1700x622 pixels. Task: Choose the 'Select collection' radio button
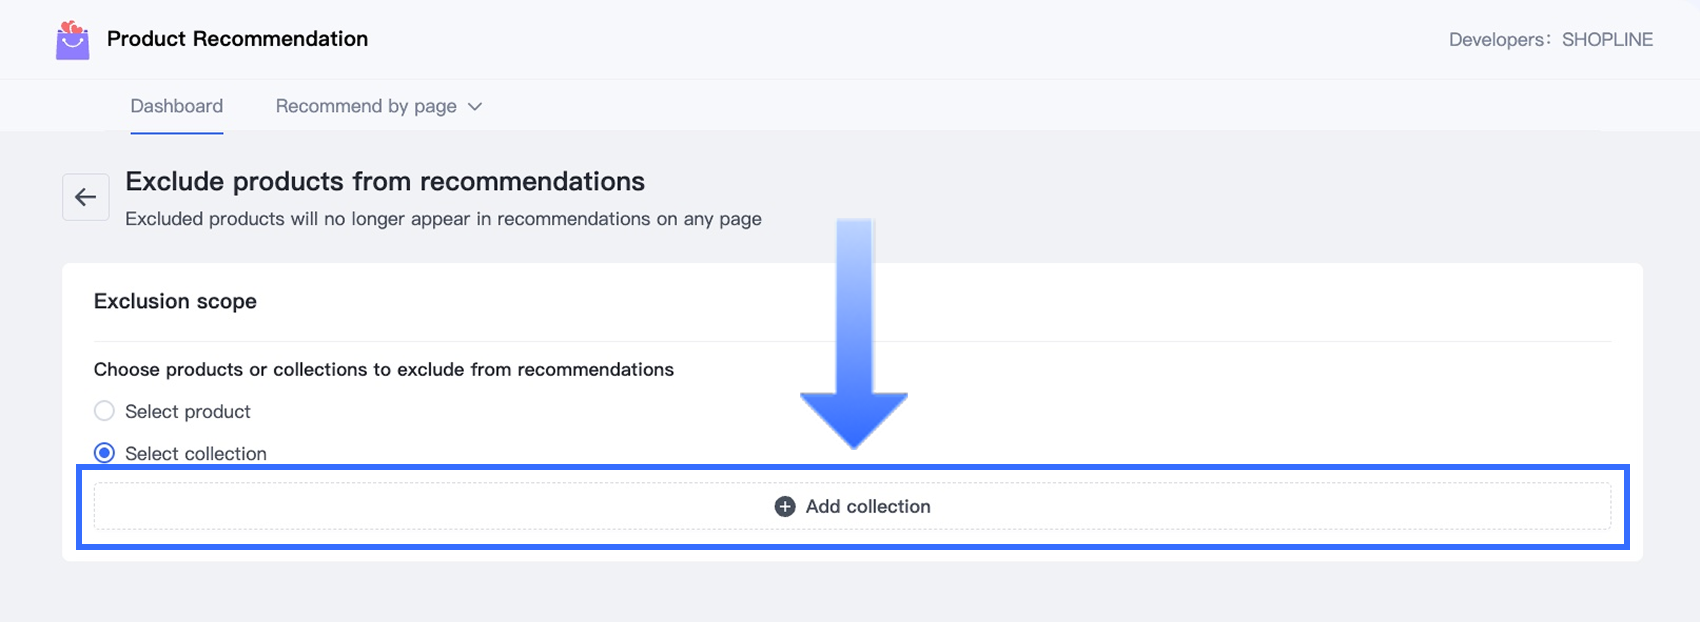[x=104, y=453]
